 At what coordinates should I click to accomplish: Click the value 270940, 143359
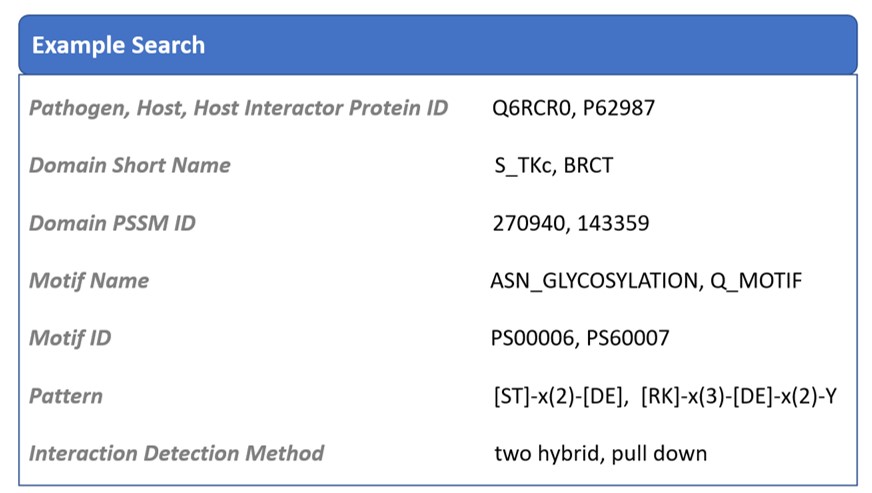pos(570,223)
